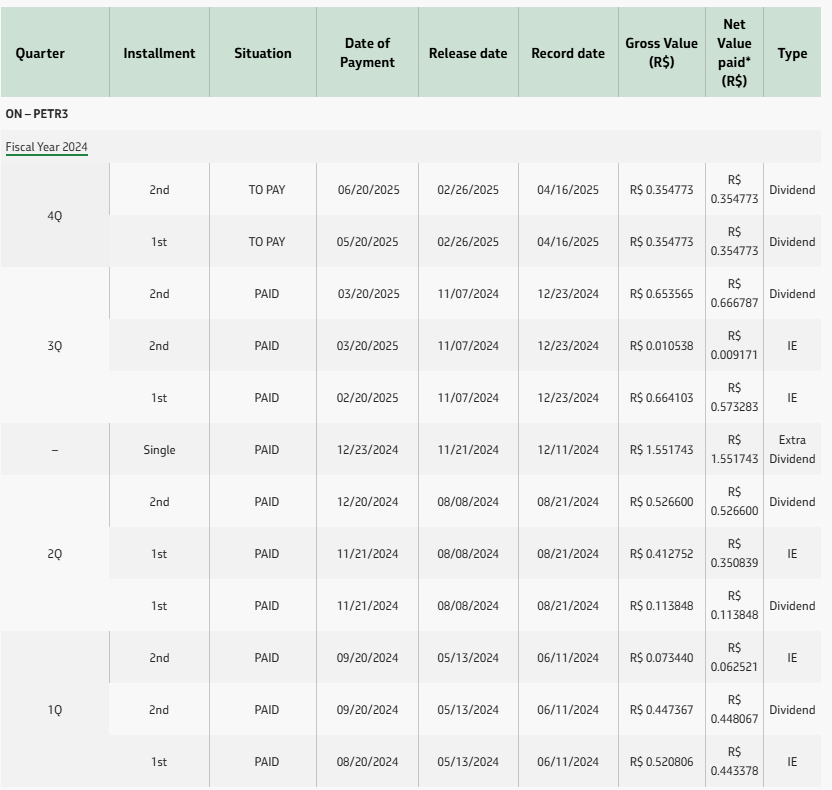The width and height of the screenshot is (832, 790).
Task: Click the Situation column header
Action: (263, 54)
